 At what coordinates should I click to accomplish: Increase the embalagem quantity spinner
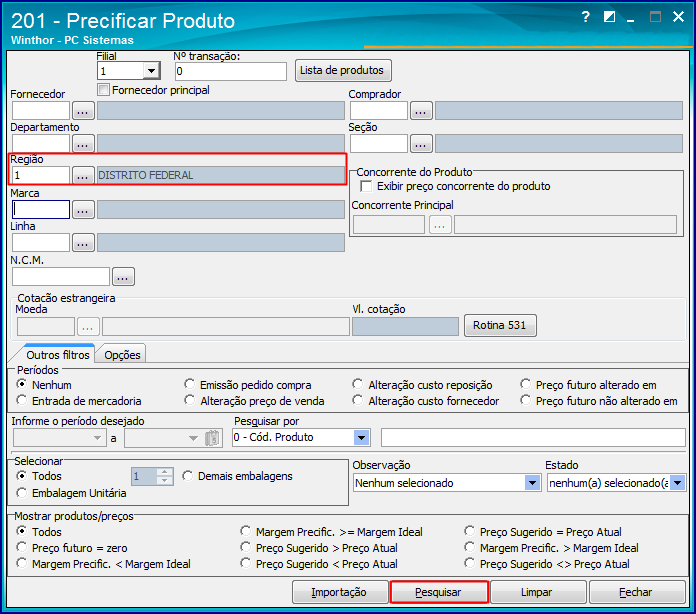pos(165,472)
